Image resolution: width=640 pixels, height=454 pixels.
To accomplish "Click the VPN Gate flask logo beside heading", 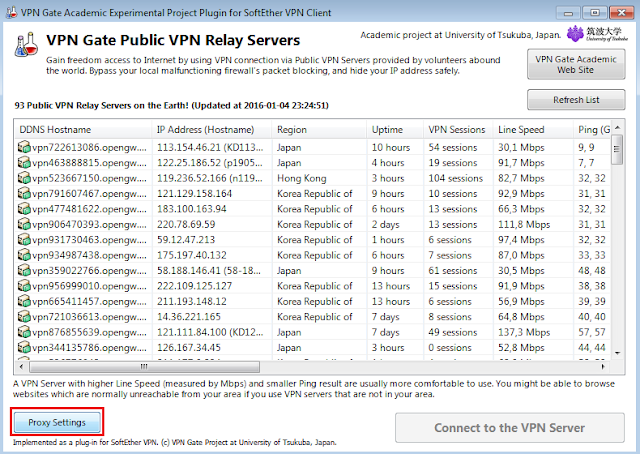I will point(26,45).
